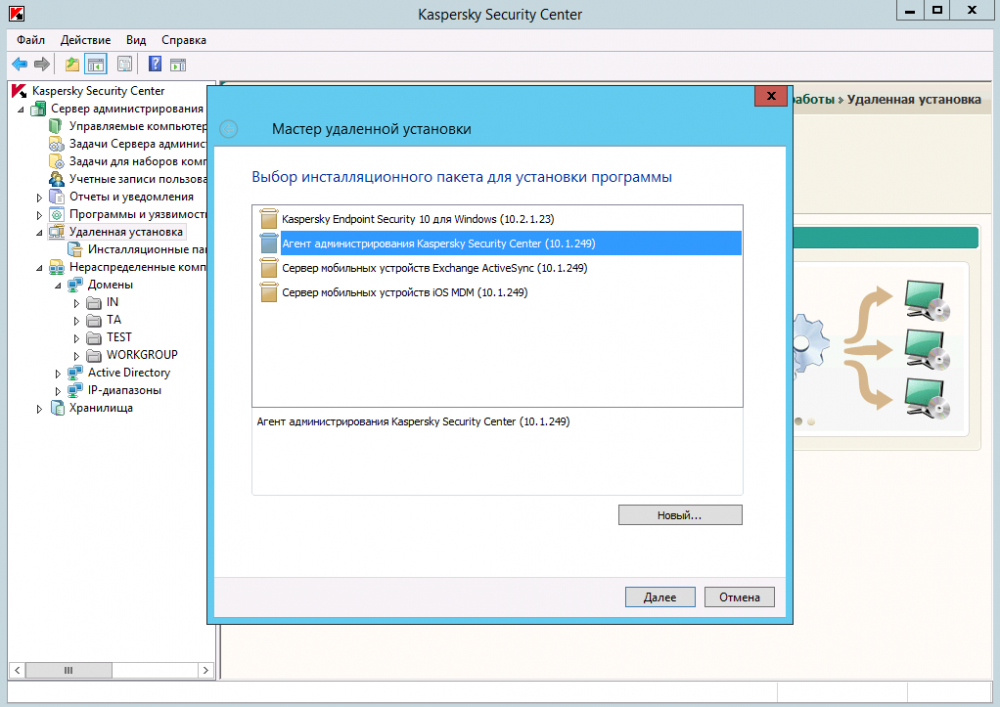1000x707 pixels.
Task: Select Сервер мобильных устройств Exchange ActiveSync
Action: [497, 268]
